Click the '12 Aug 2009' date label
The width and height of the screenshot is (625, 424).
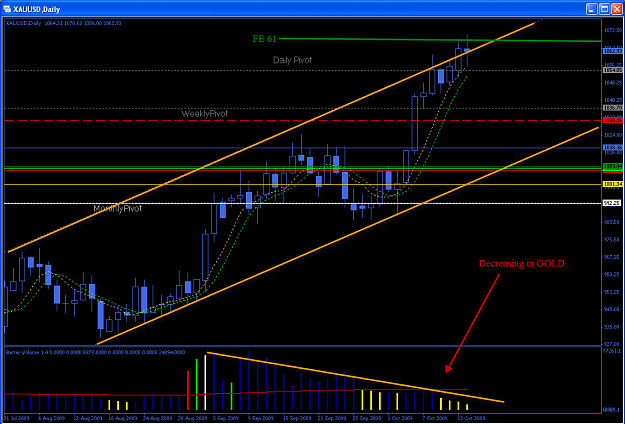point(88,418)
